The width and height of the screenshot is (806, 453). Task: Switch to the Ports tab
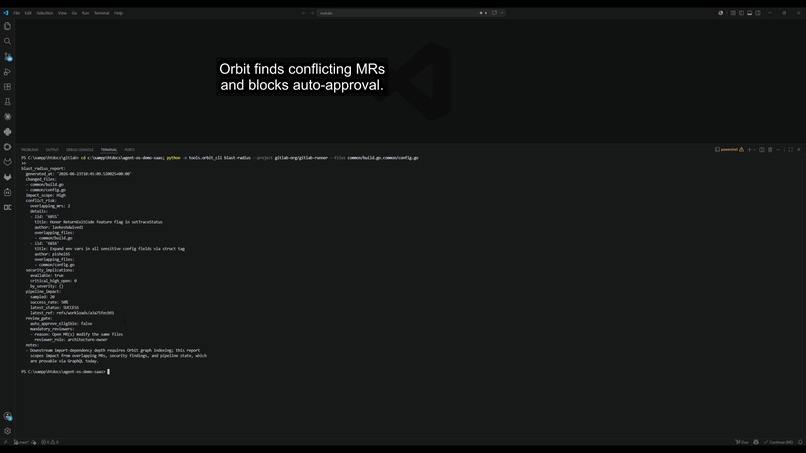pos(130,150)
